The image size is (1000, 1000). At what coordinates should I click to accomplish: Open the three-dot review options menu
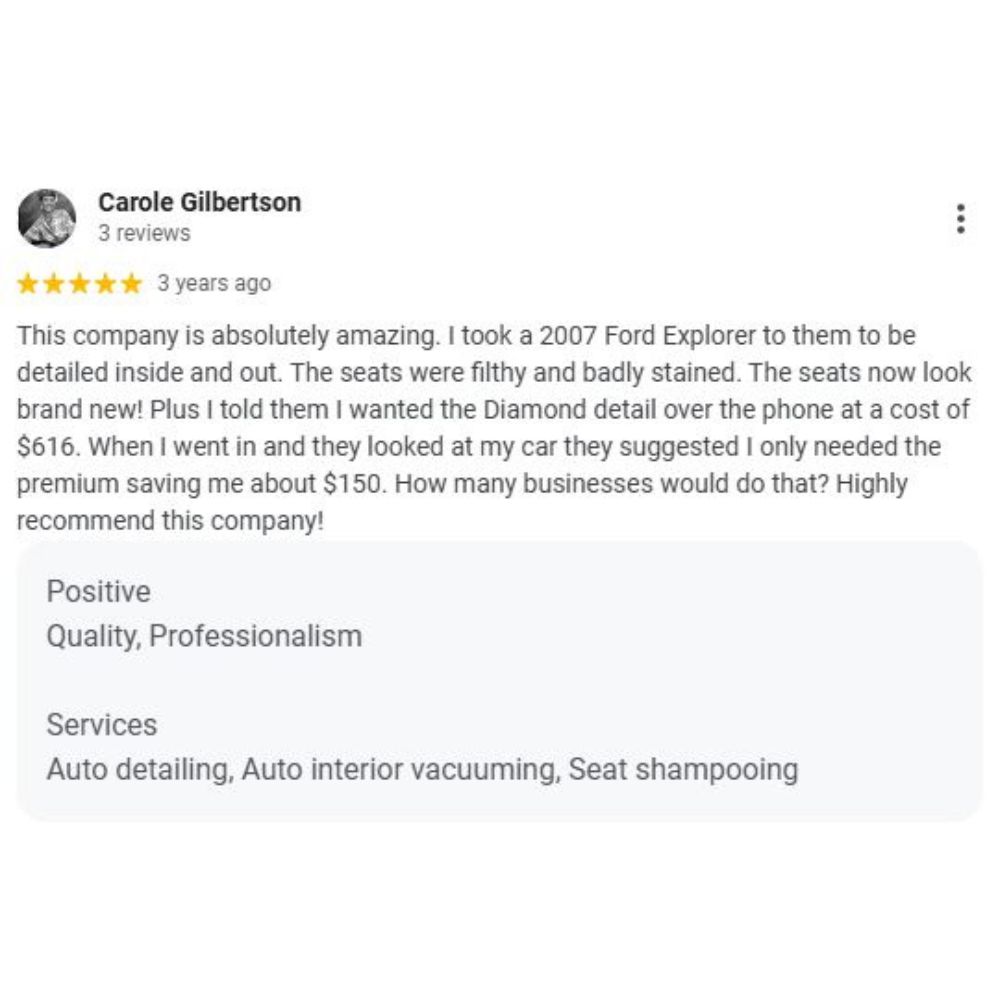pos(960,219)
